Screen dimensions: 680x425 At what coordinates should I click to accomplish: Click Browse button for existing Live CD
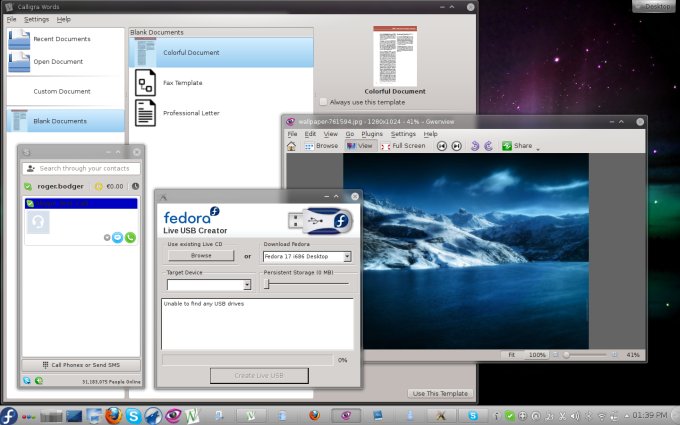point(201,256)
